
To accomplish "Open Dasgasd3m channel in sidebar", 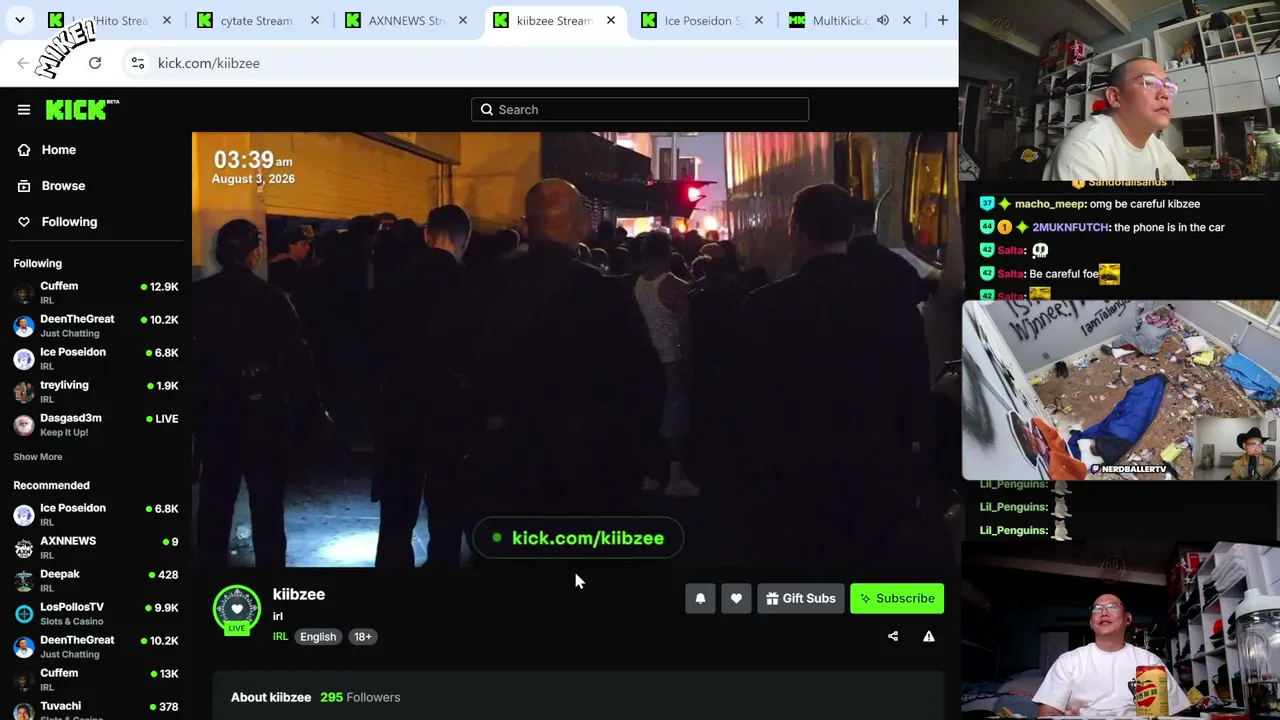I will click(x=96, y=425).
